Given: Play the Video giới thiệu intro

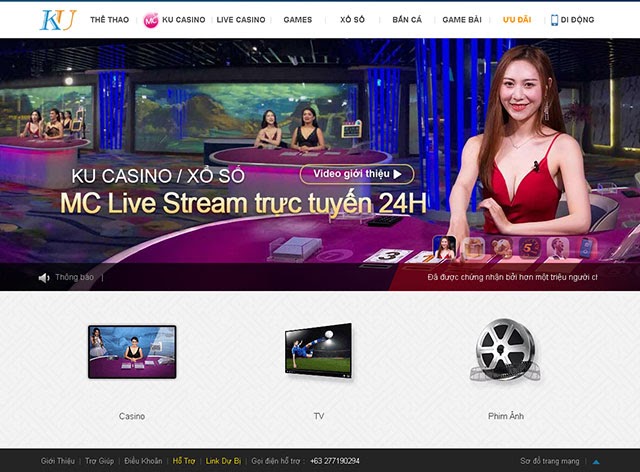Looking at the screenshot, I should pyautogui.click(x=357, y=174).
